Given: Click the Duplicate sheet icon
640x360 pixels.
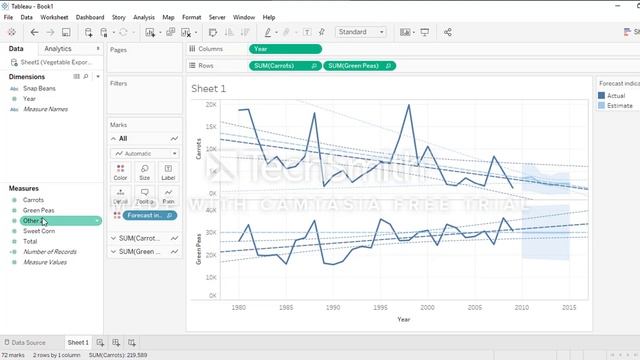Looking at the screenshot, I should [x=171, y=32].
